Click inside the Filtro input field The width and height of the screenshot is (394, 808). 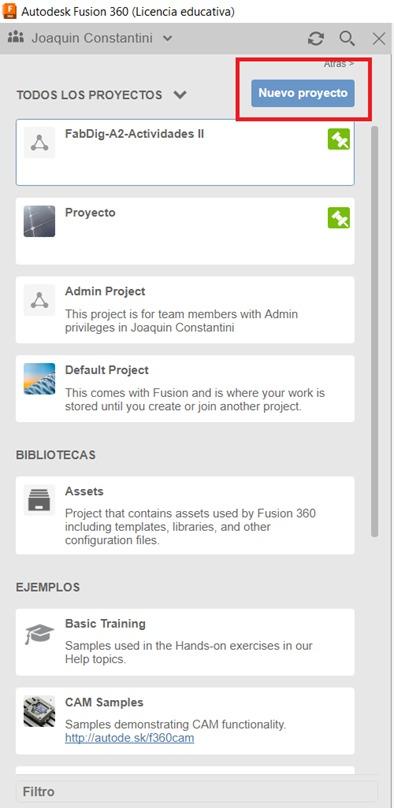point(197,792)
